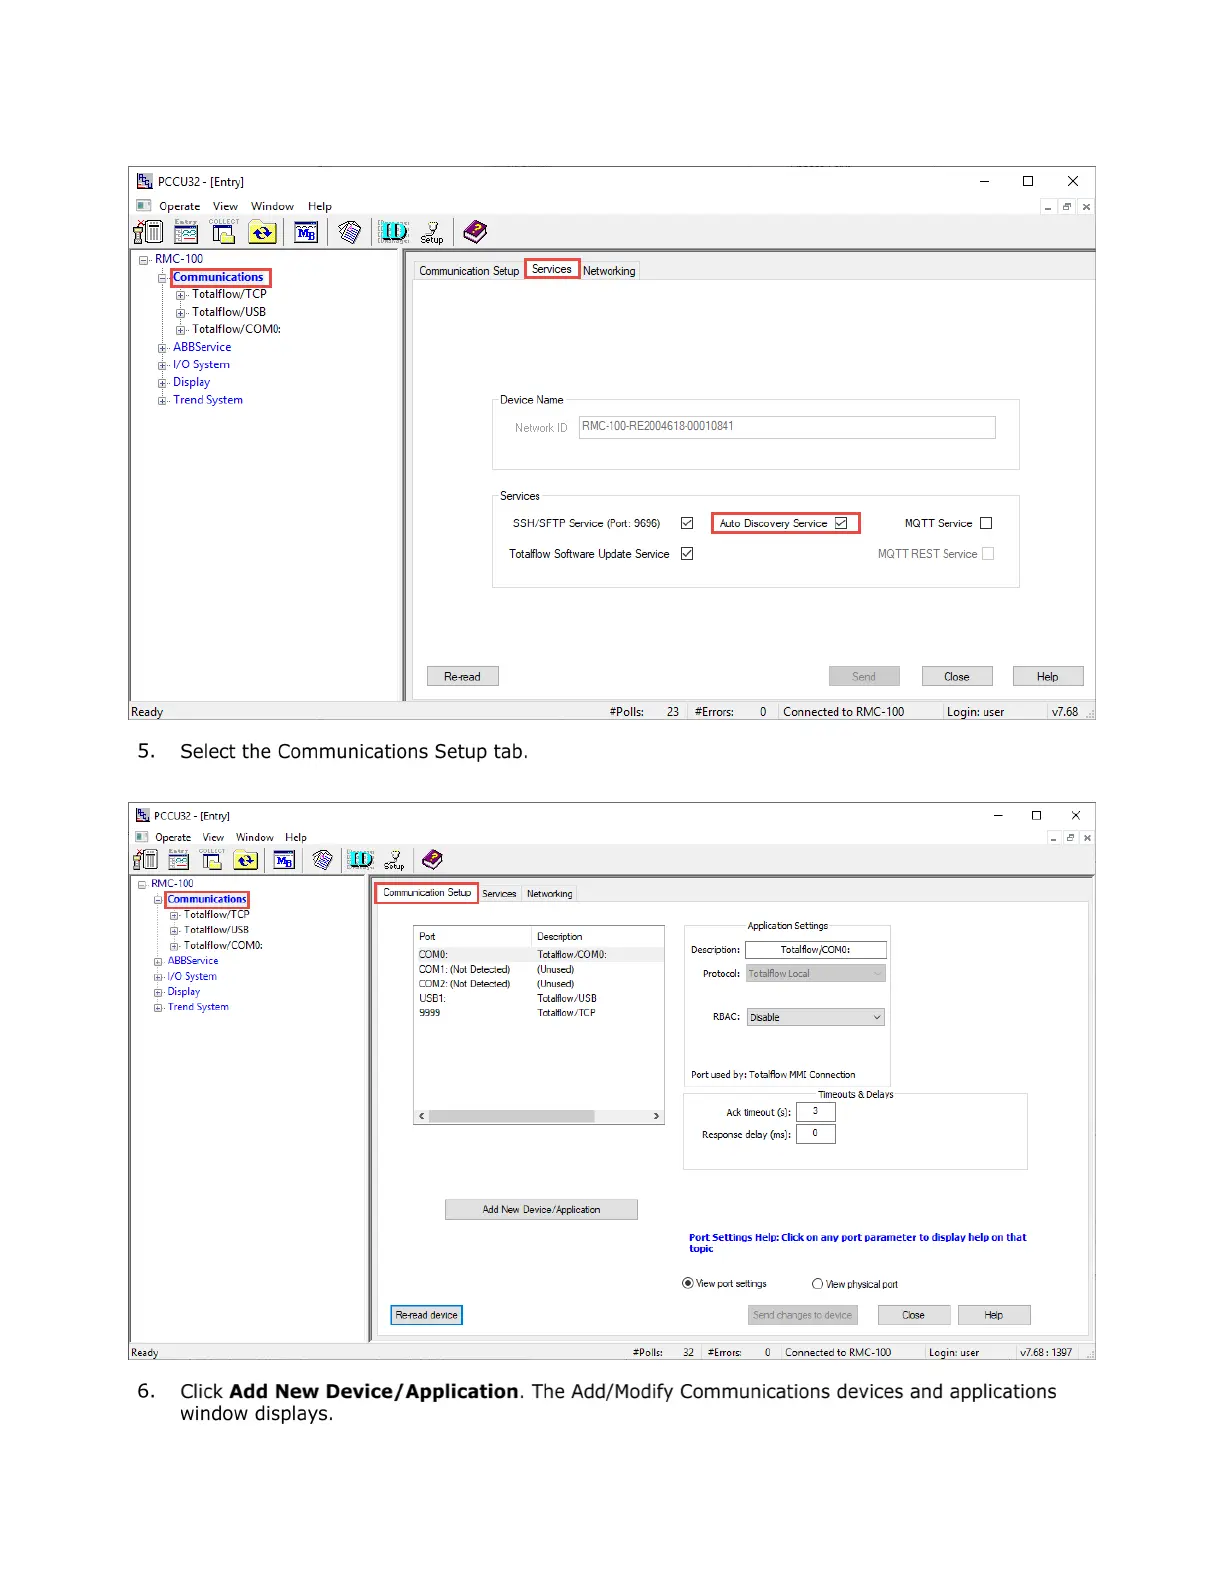Click the Re-read button in the upper window
The width and height of the screenshot is (1224, 1584).
pos(462,676)
